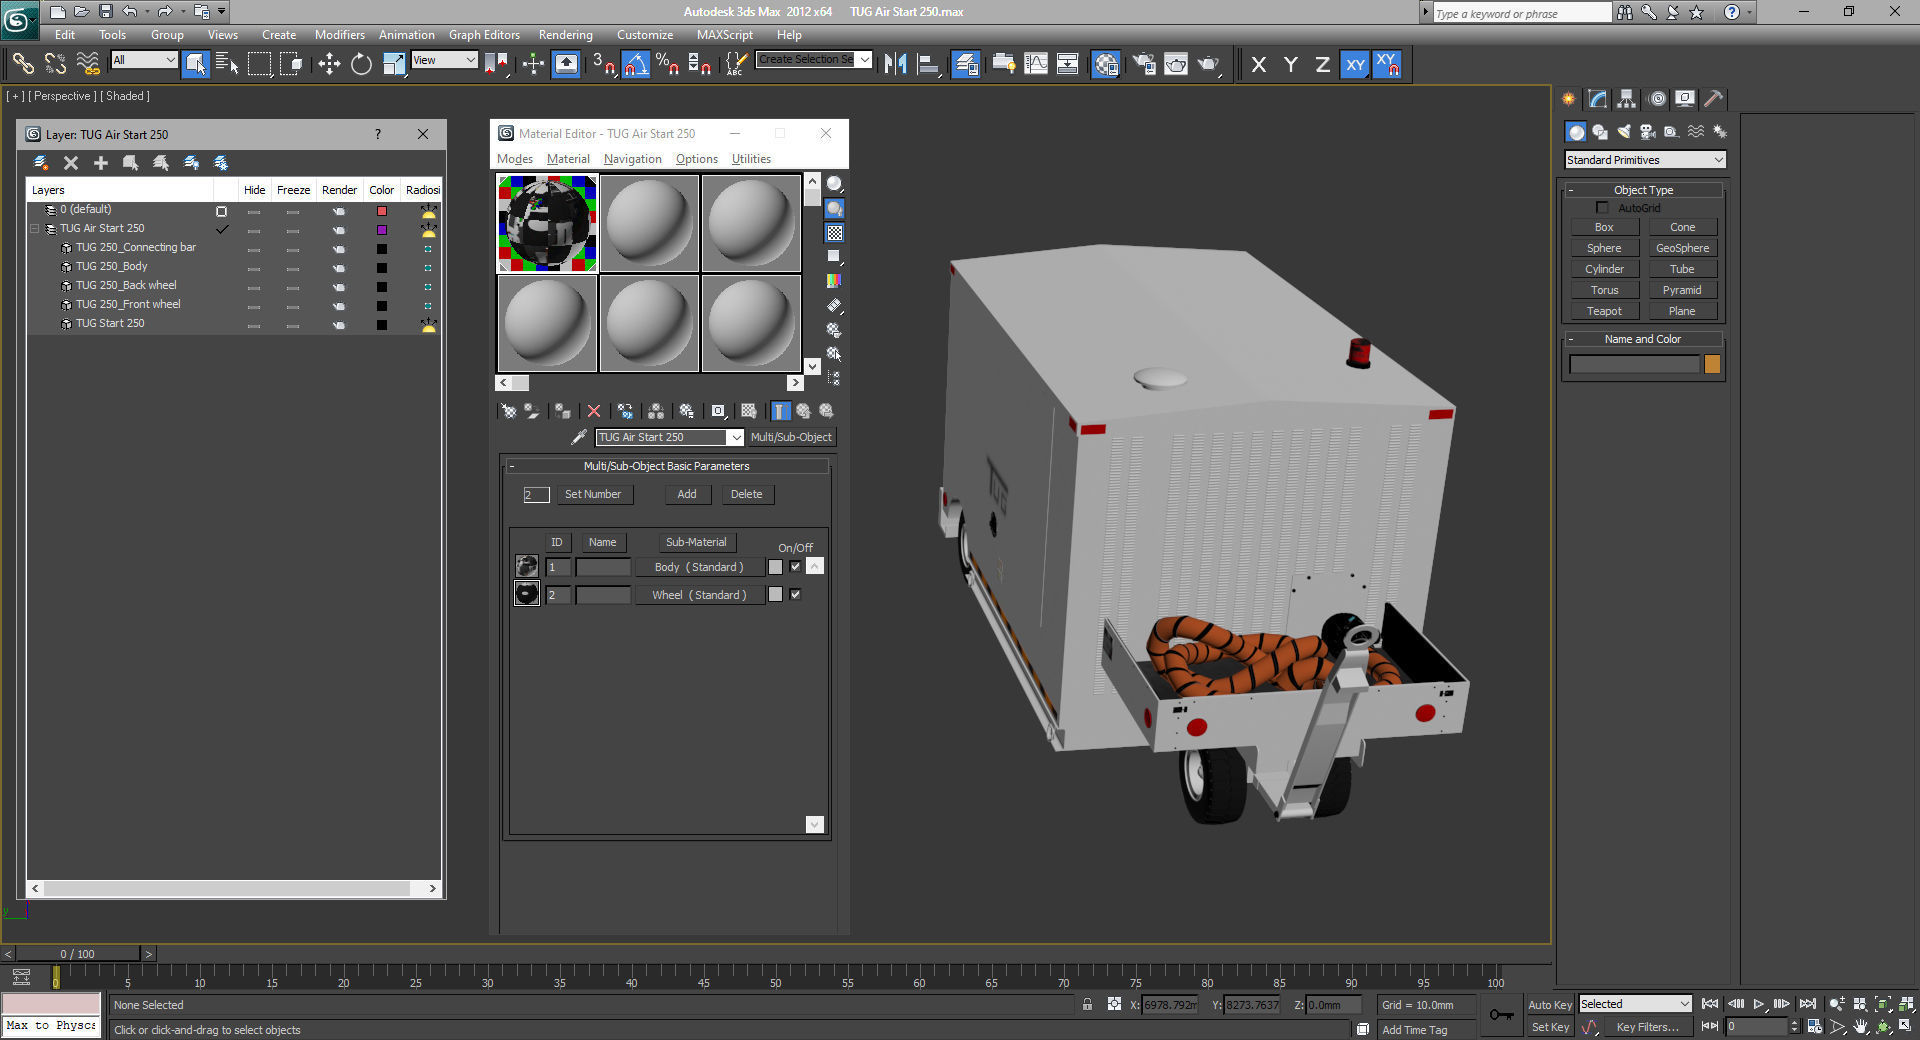Click Reset Map/Mtl red X icon
Image resolution: width=1920 pixels, height=1040 pixels.
tap(594, 411)
